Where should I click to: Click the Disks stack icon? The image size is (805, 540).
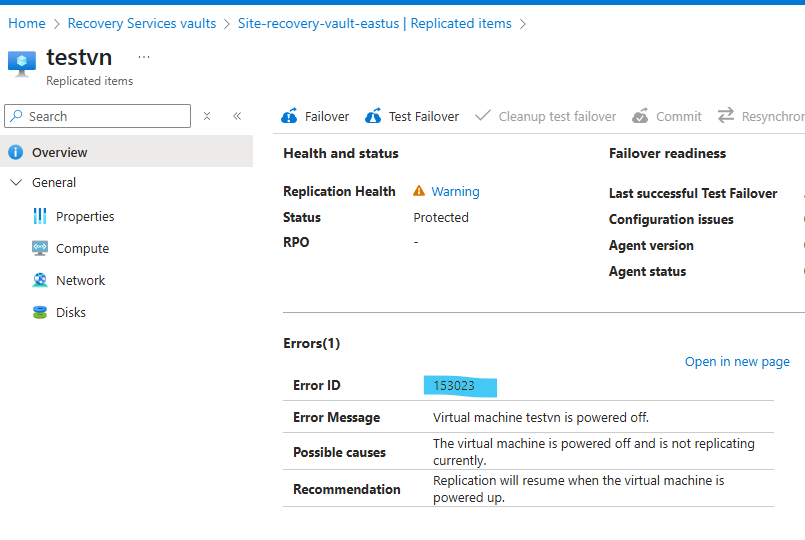40,313
